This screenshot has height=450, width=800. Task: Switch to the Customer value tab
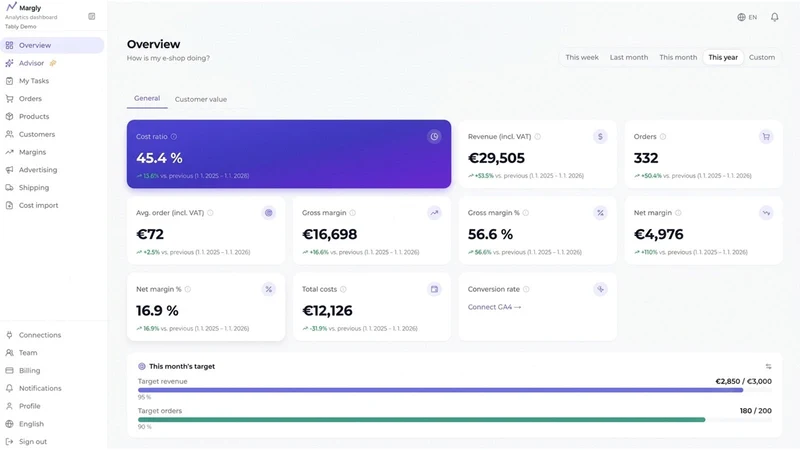(x=201, y=99)
